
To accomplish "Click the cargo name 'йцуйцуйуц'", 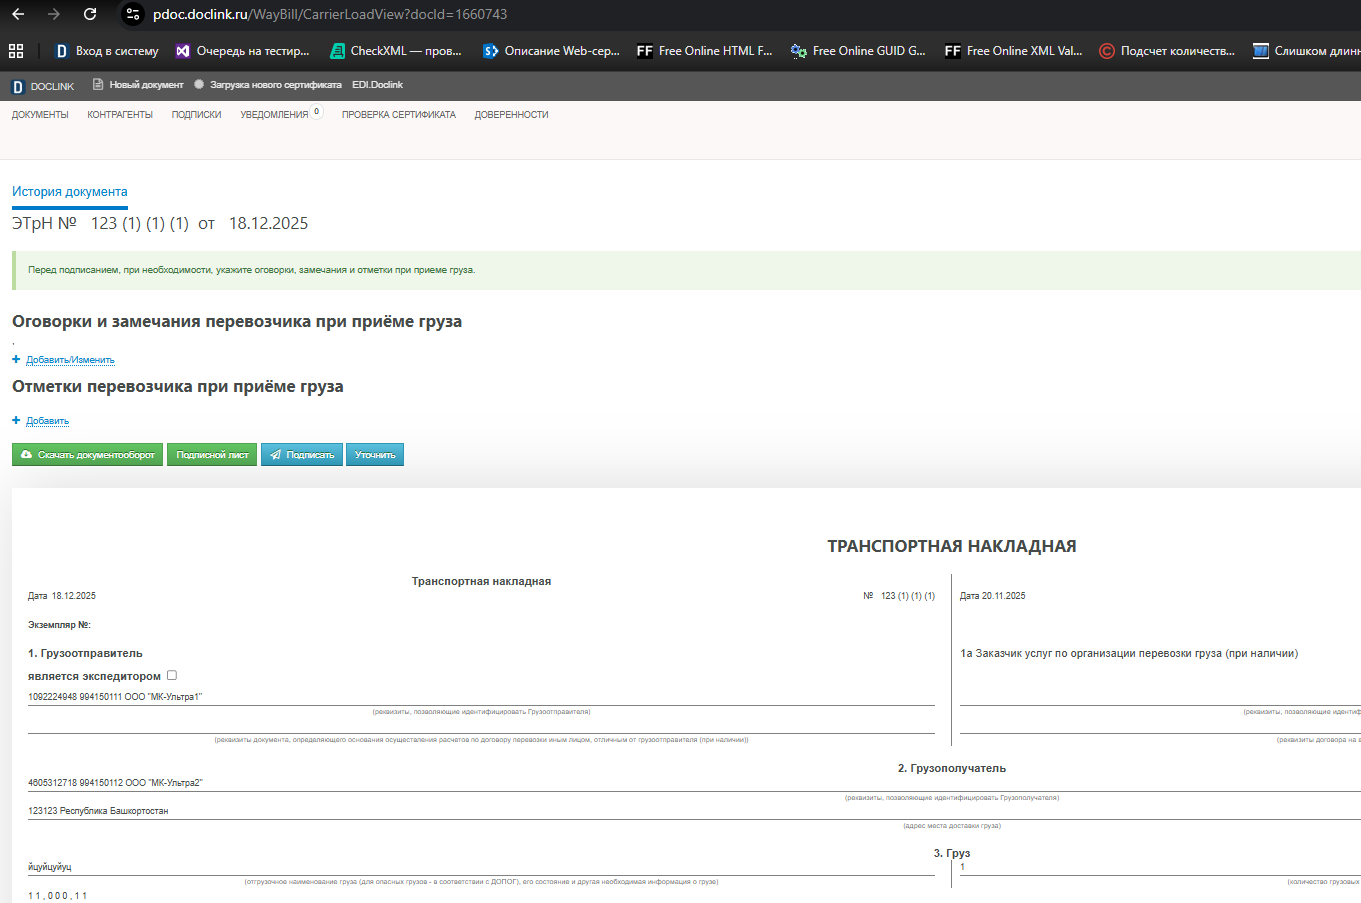I will pyautogui.click(x=50, y=867).
